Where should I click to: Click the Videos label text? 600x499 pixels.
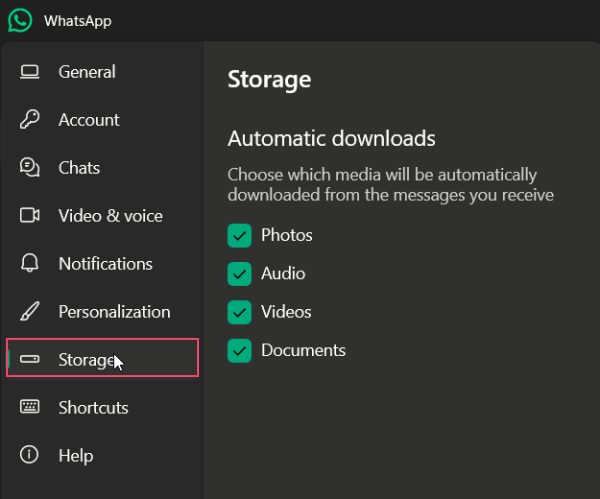[x=286, y=312]
